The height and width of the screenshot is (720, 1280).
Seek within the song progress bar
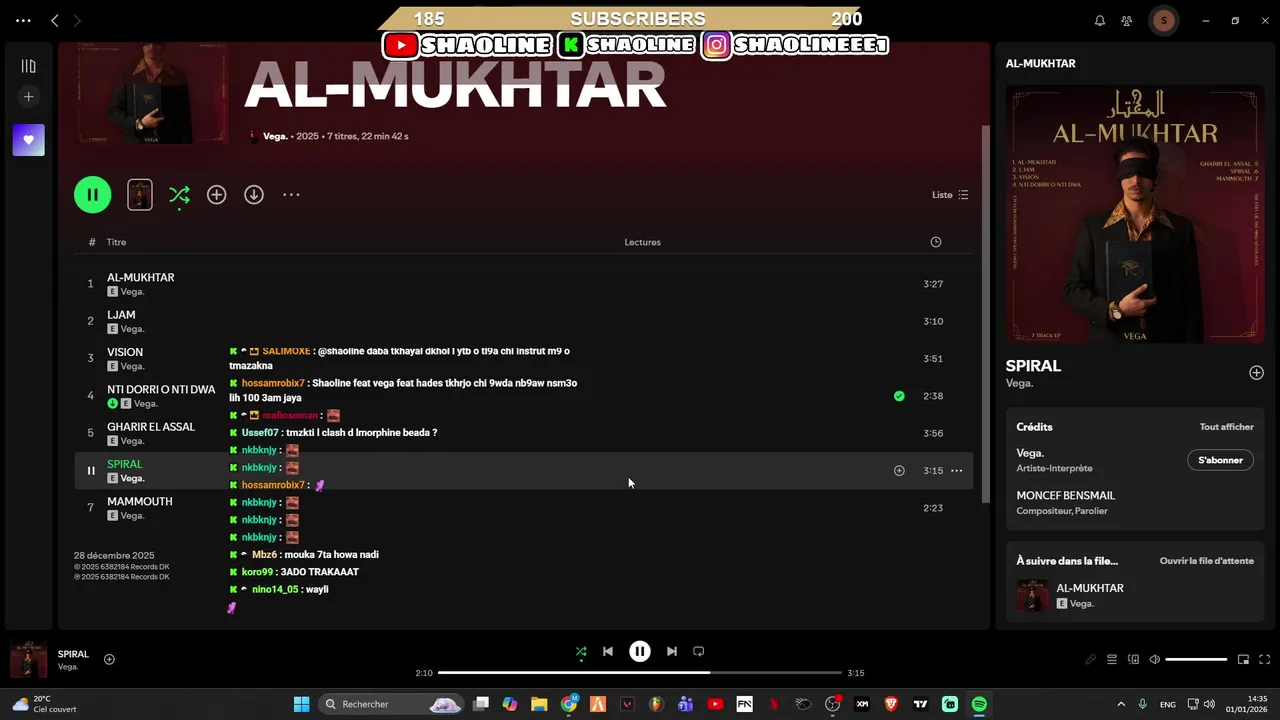tap(640, 673)
